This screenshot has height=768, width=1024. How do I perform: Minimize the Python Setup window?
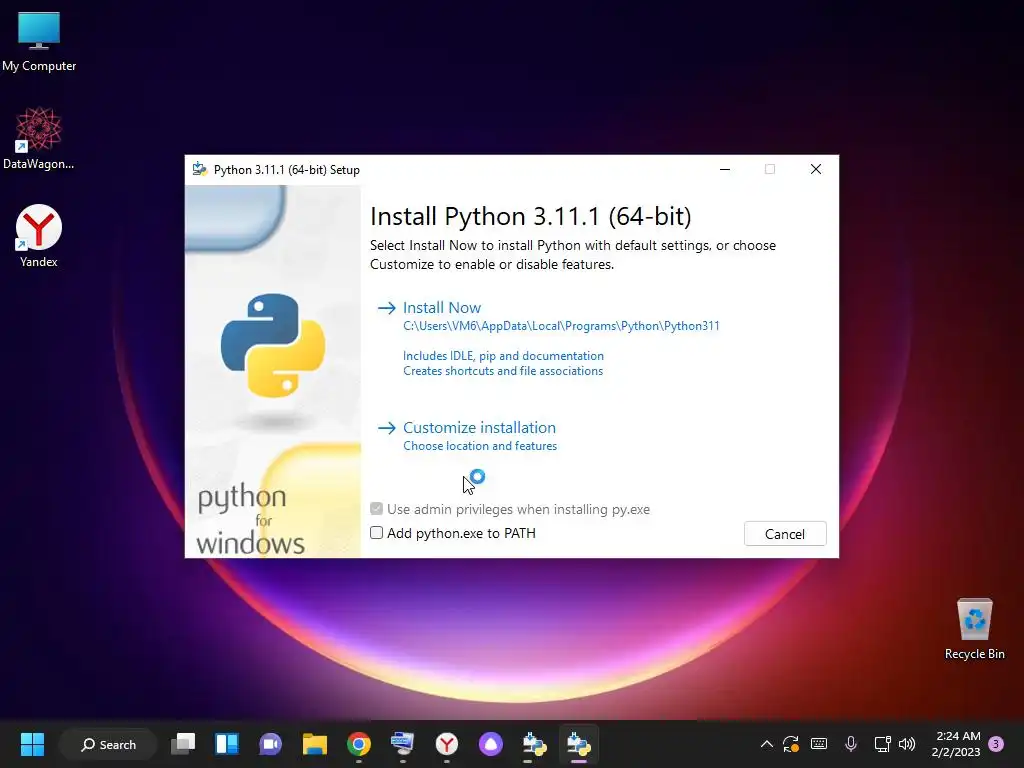(725, 169)
